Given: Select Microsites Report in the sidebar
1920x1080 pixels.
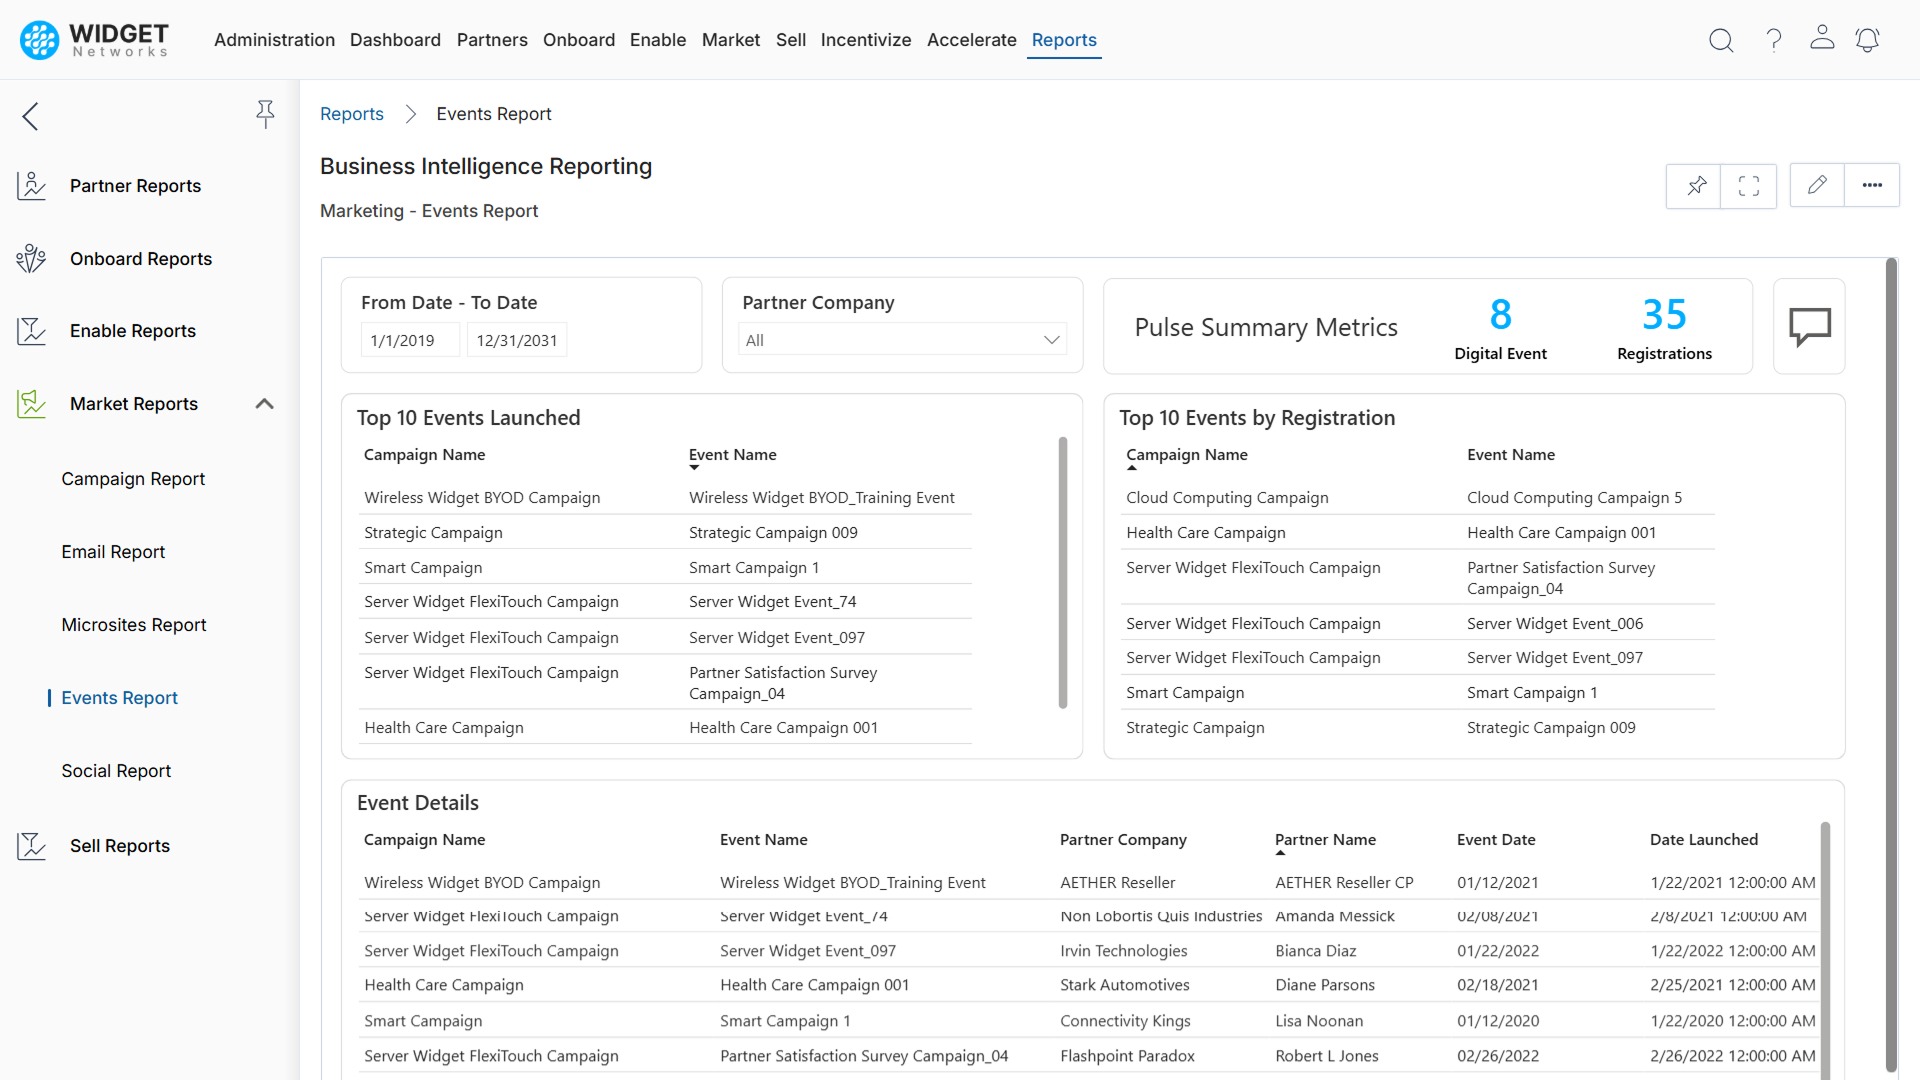Looking at the screenshot, I should click(133, 624).
